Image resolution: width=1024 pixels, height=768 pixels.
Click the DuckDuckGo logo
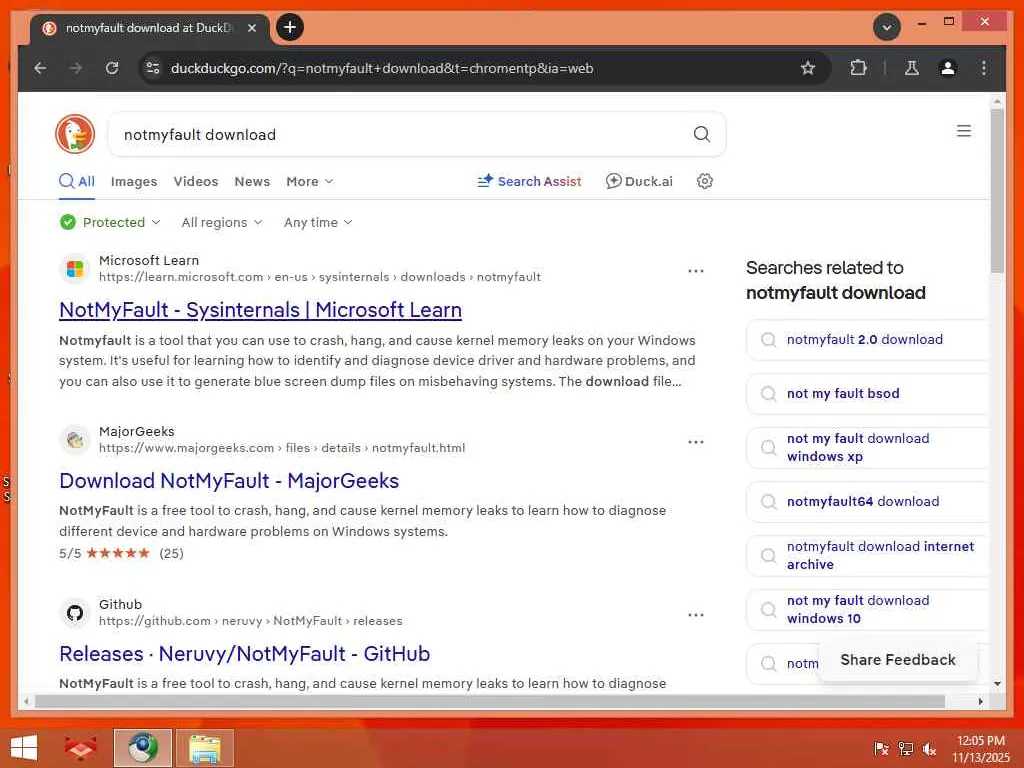click(75, 134)
